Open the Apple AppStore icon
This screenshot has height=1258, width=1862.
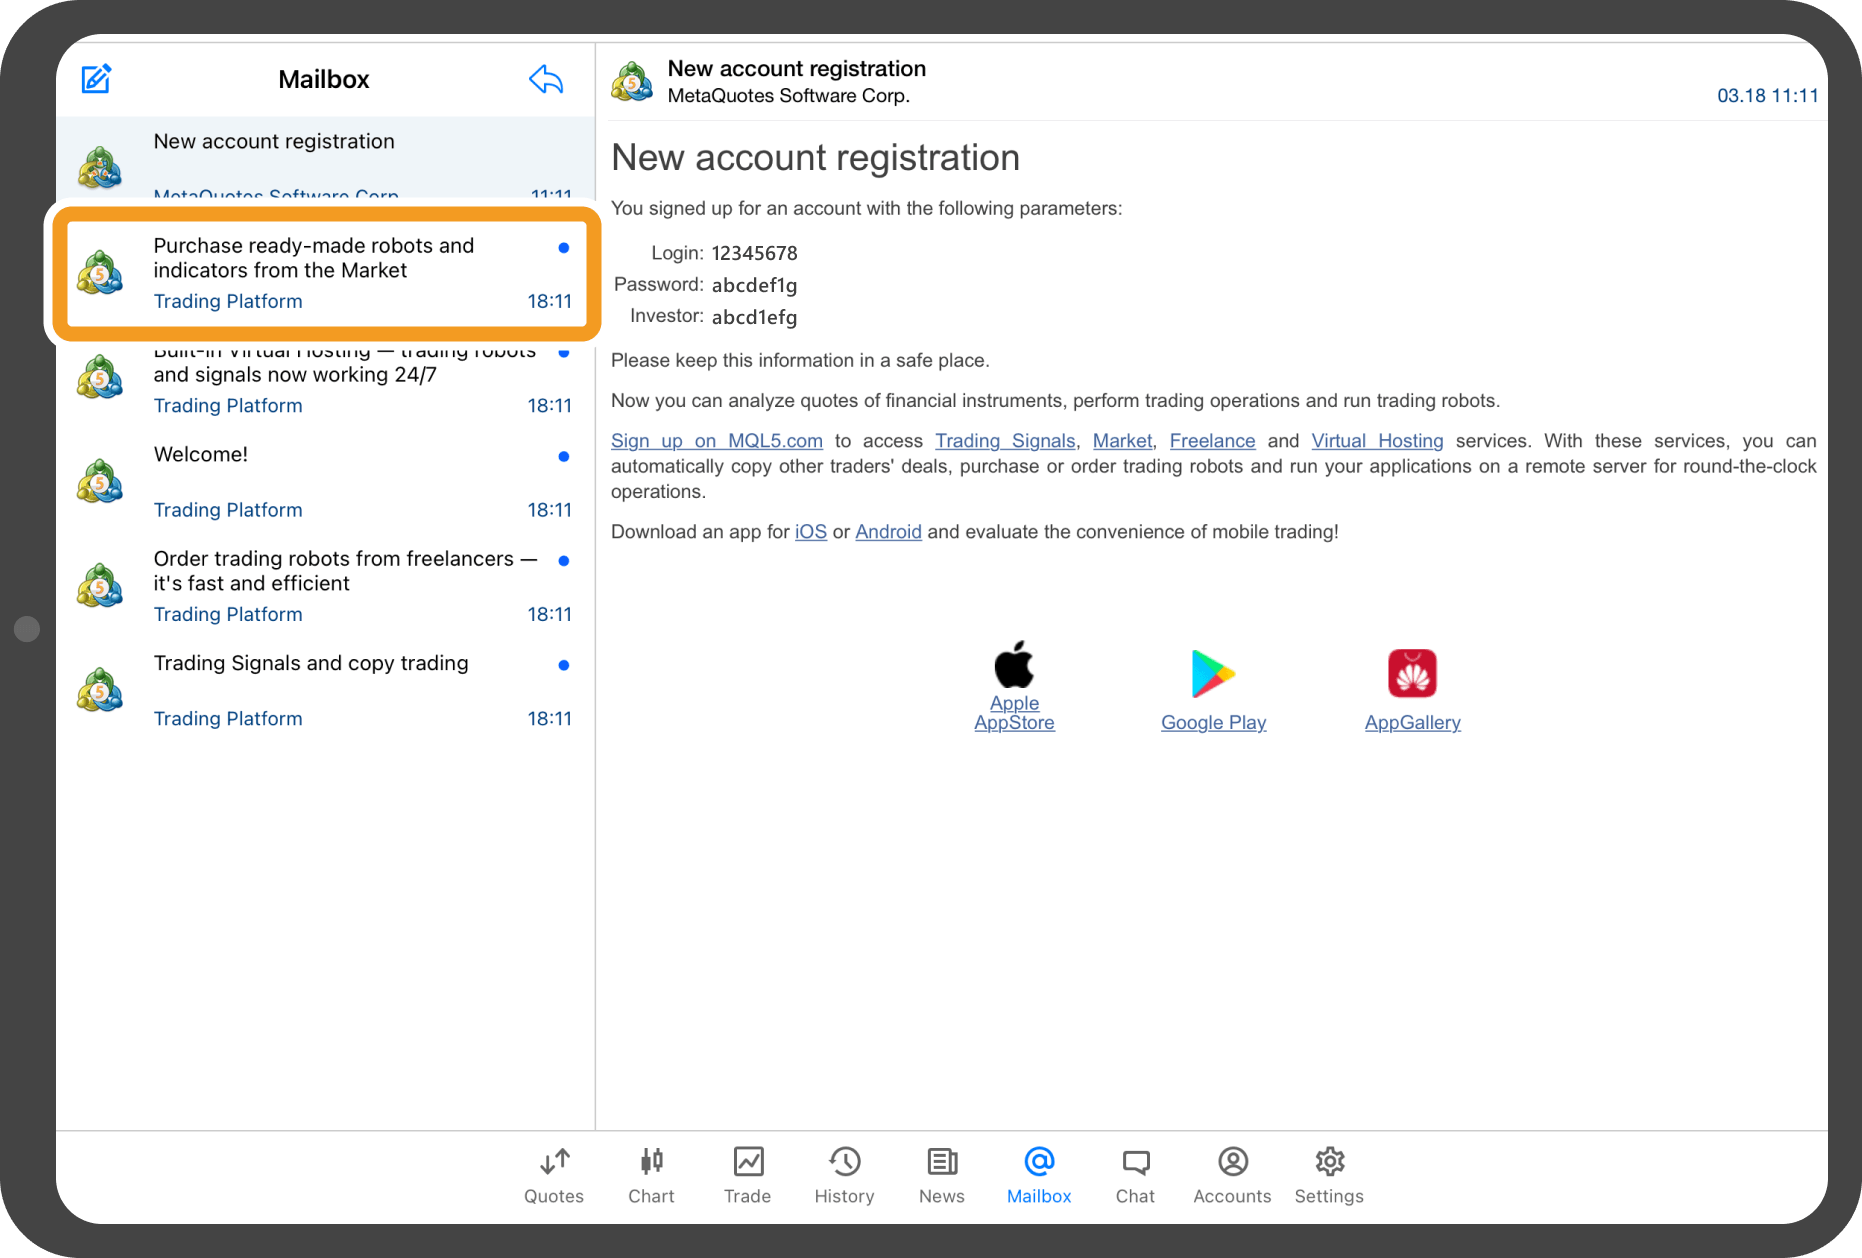coord(1014,666)
